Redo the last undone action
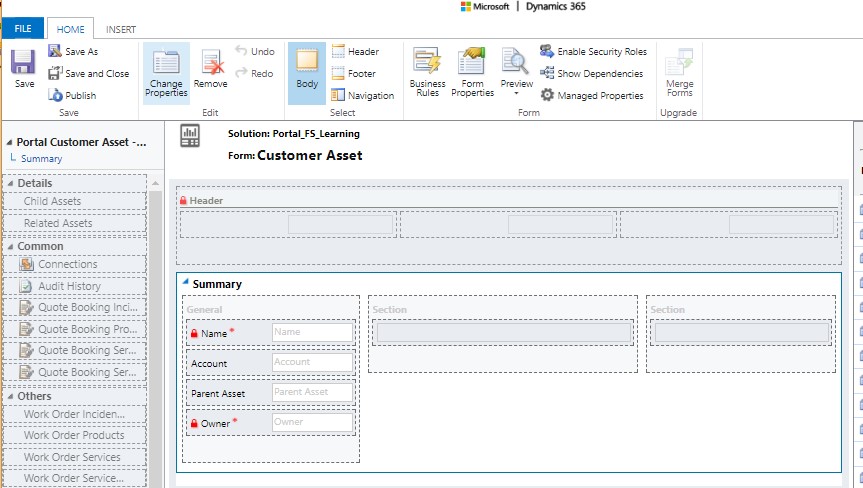This screenshot has width=863, height=488. click(254, 73)
